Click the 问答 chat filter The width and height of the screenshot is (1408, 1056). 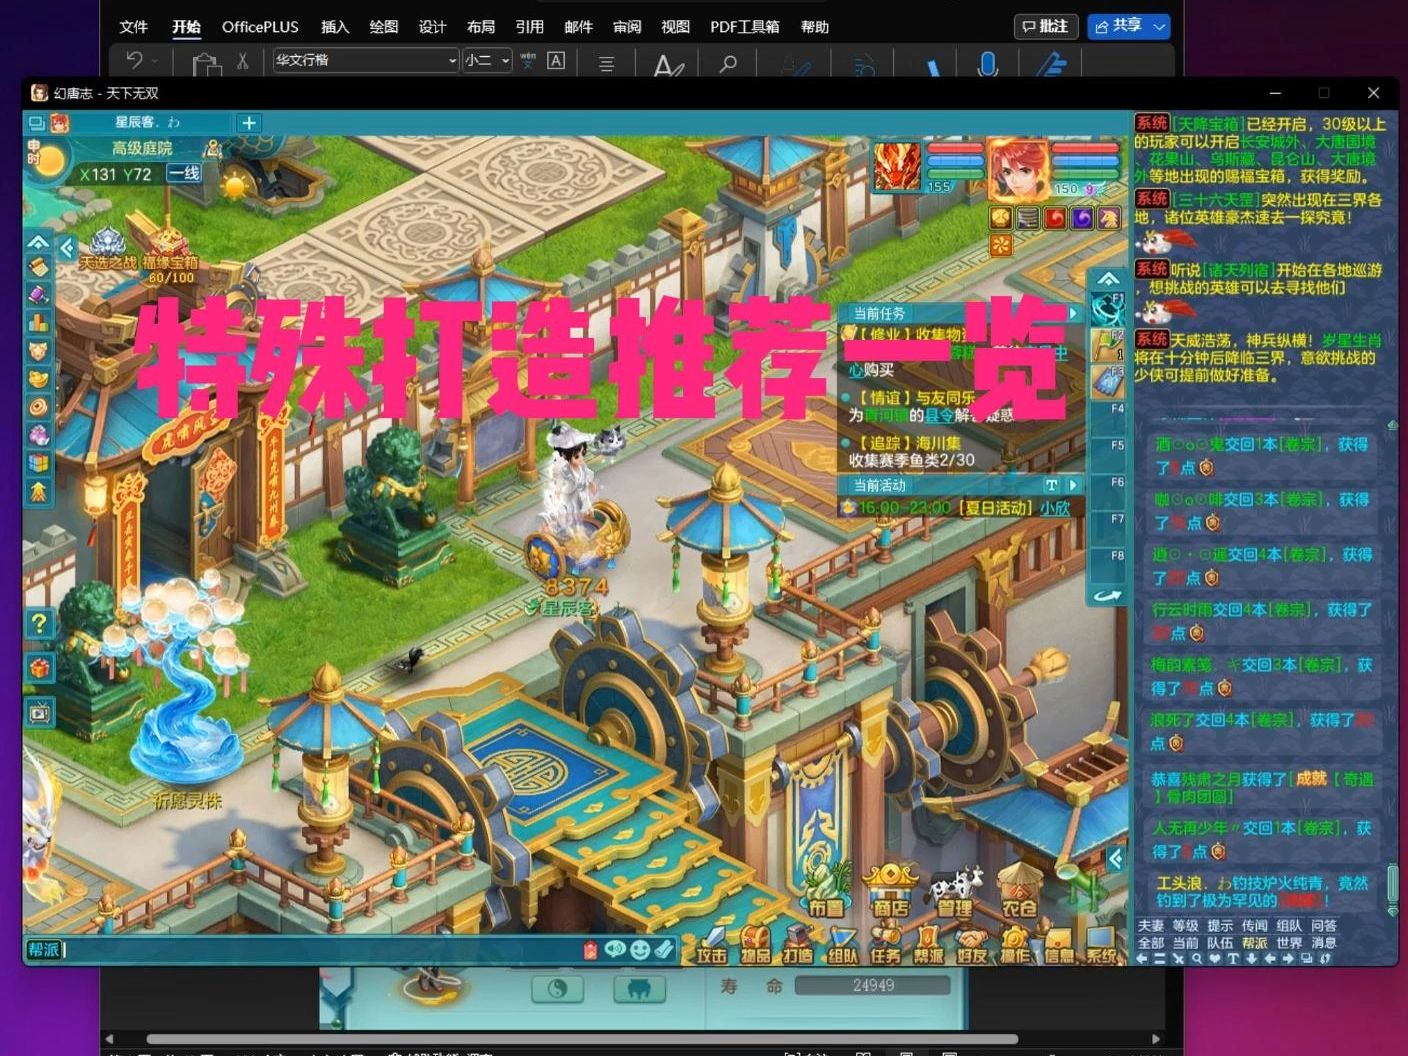point(1324,925)
